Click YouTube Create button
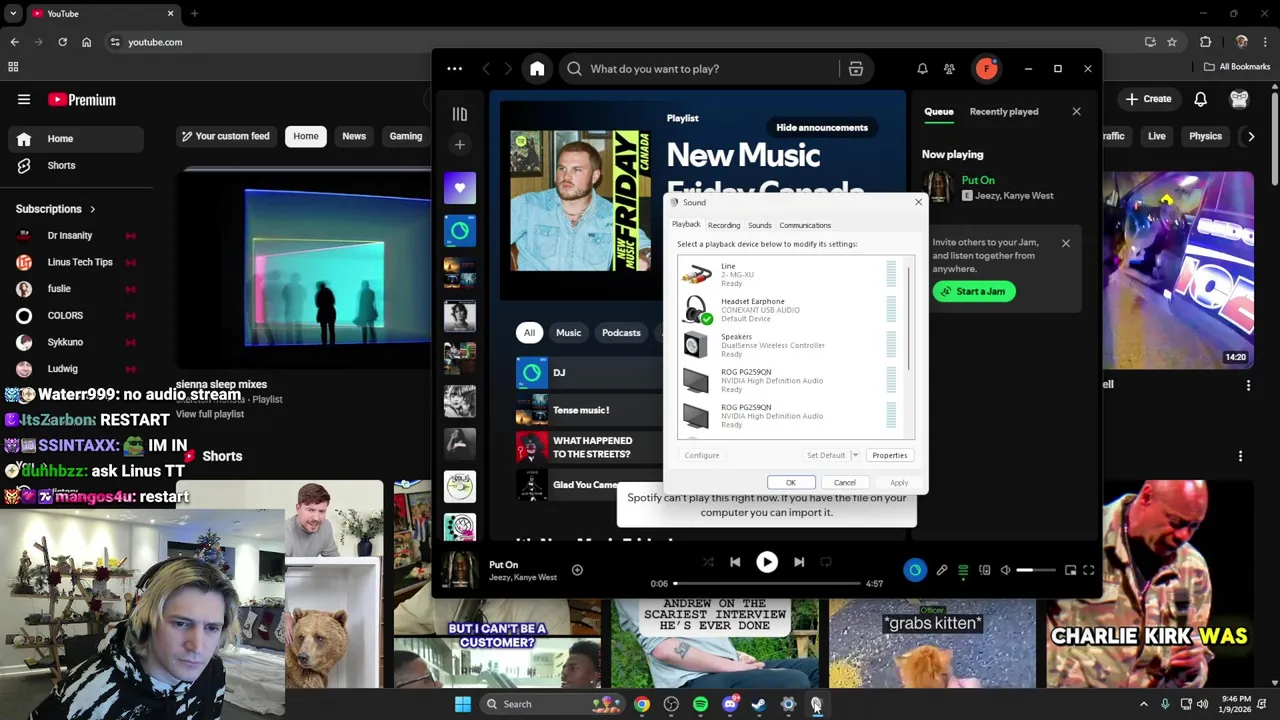The image size is (1280, 720). [1148, 99]
